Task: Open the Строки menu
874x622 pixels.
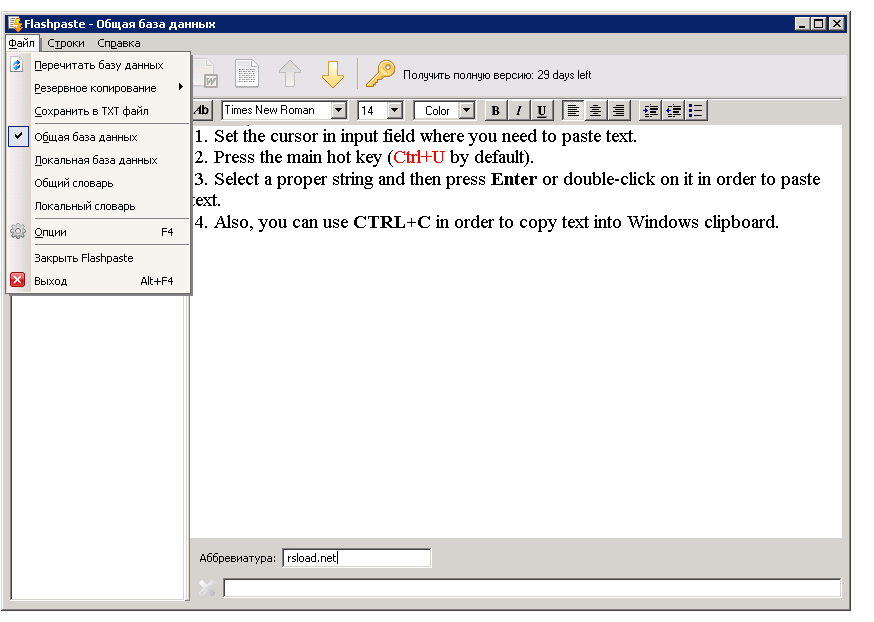Action: 66,43
